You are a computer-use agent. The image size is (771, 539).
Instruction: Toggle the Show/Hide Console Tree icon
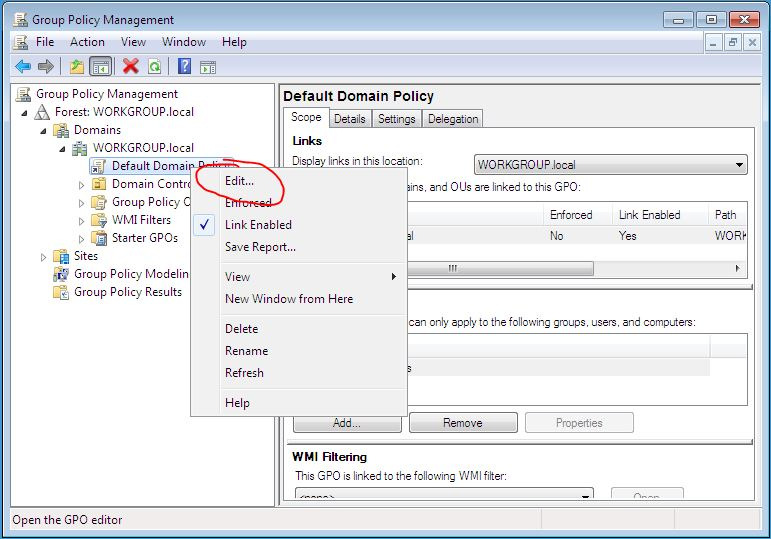tap(100, 67)
